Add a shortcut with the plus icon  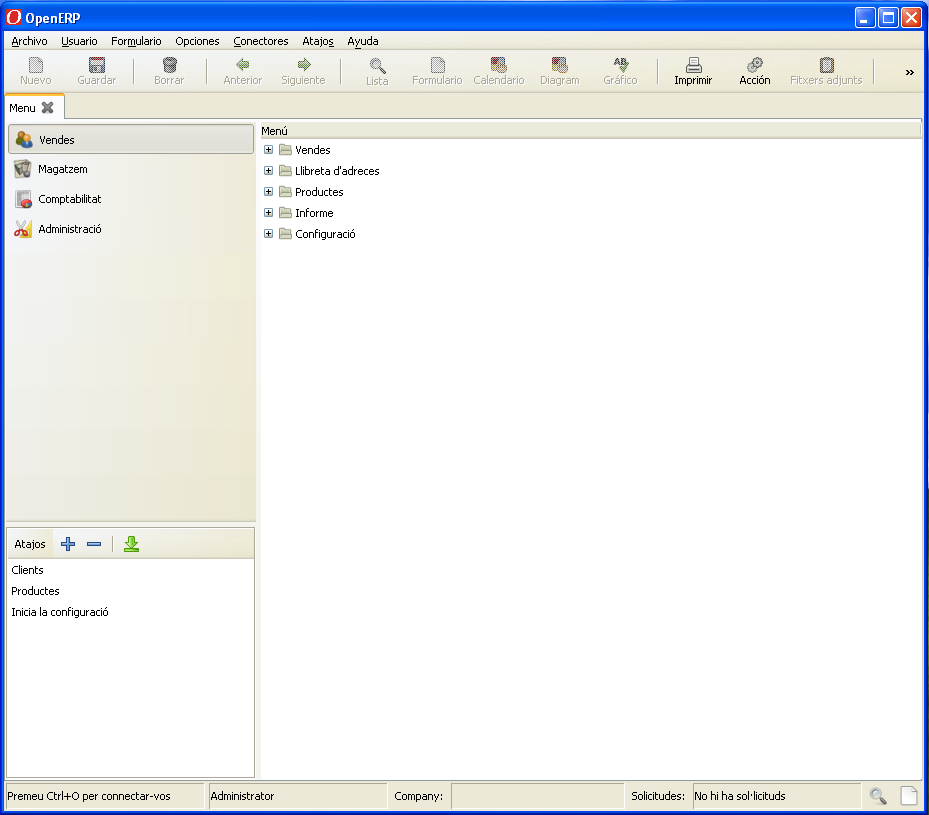(68, 544)
